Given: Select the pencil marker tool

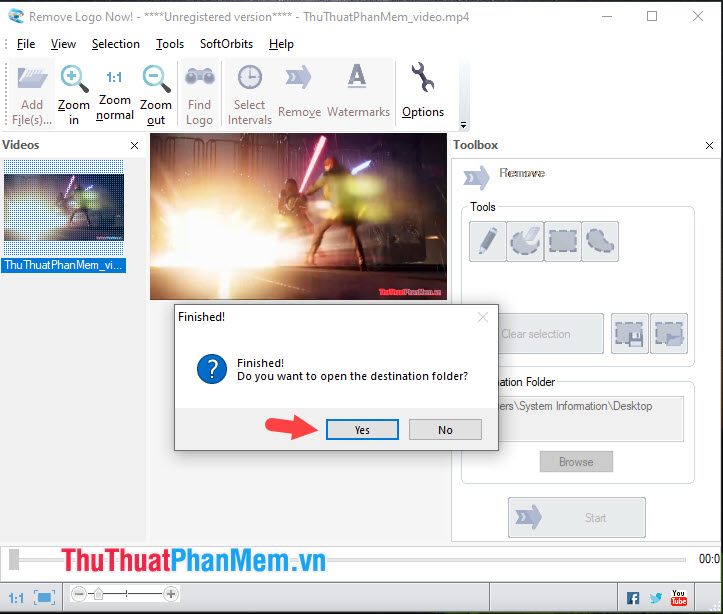Looking at the screenshot, I should [487, 241].
